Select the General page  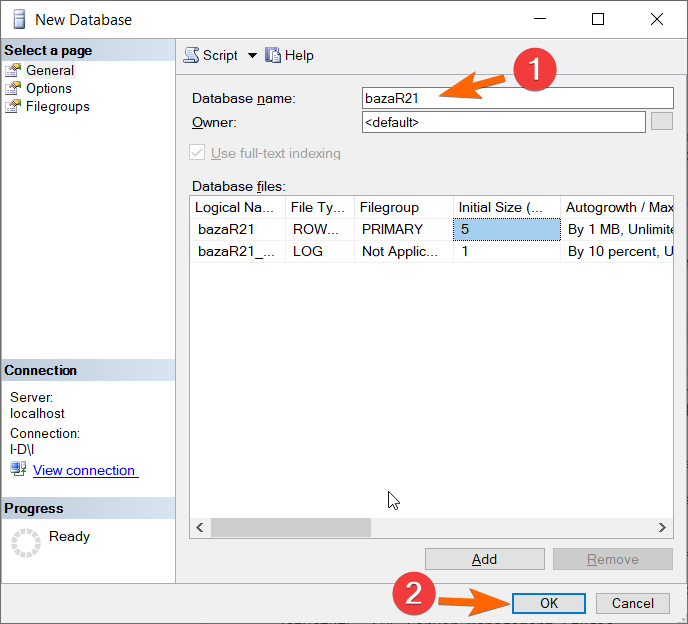tap(50, 70)
